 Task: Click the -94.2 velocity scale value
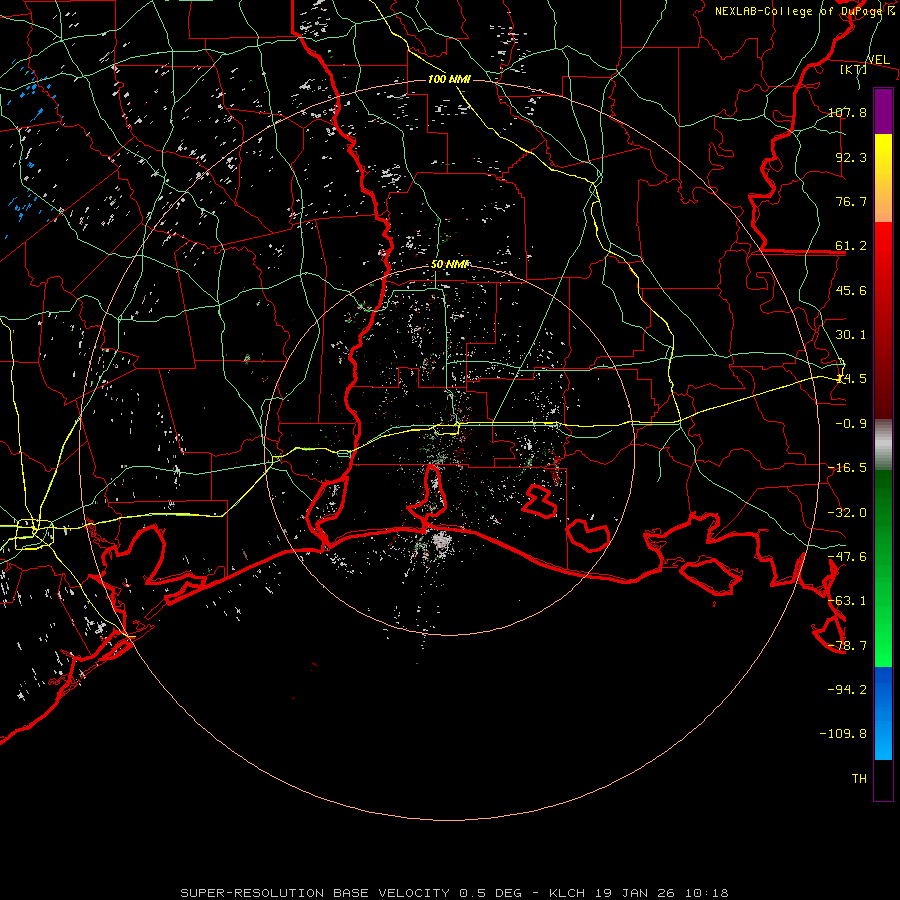pos(847,689)
